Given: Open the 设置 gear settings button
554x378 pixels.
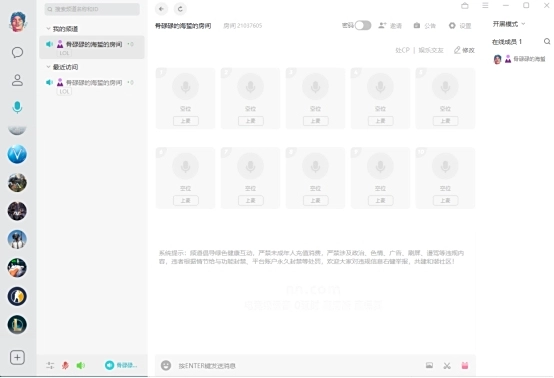Looking at the screenshot, I should click(460, 26).
